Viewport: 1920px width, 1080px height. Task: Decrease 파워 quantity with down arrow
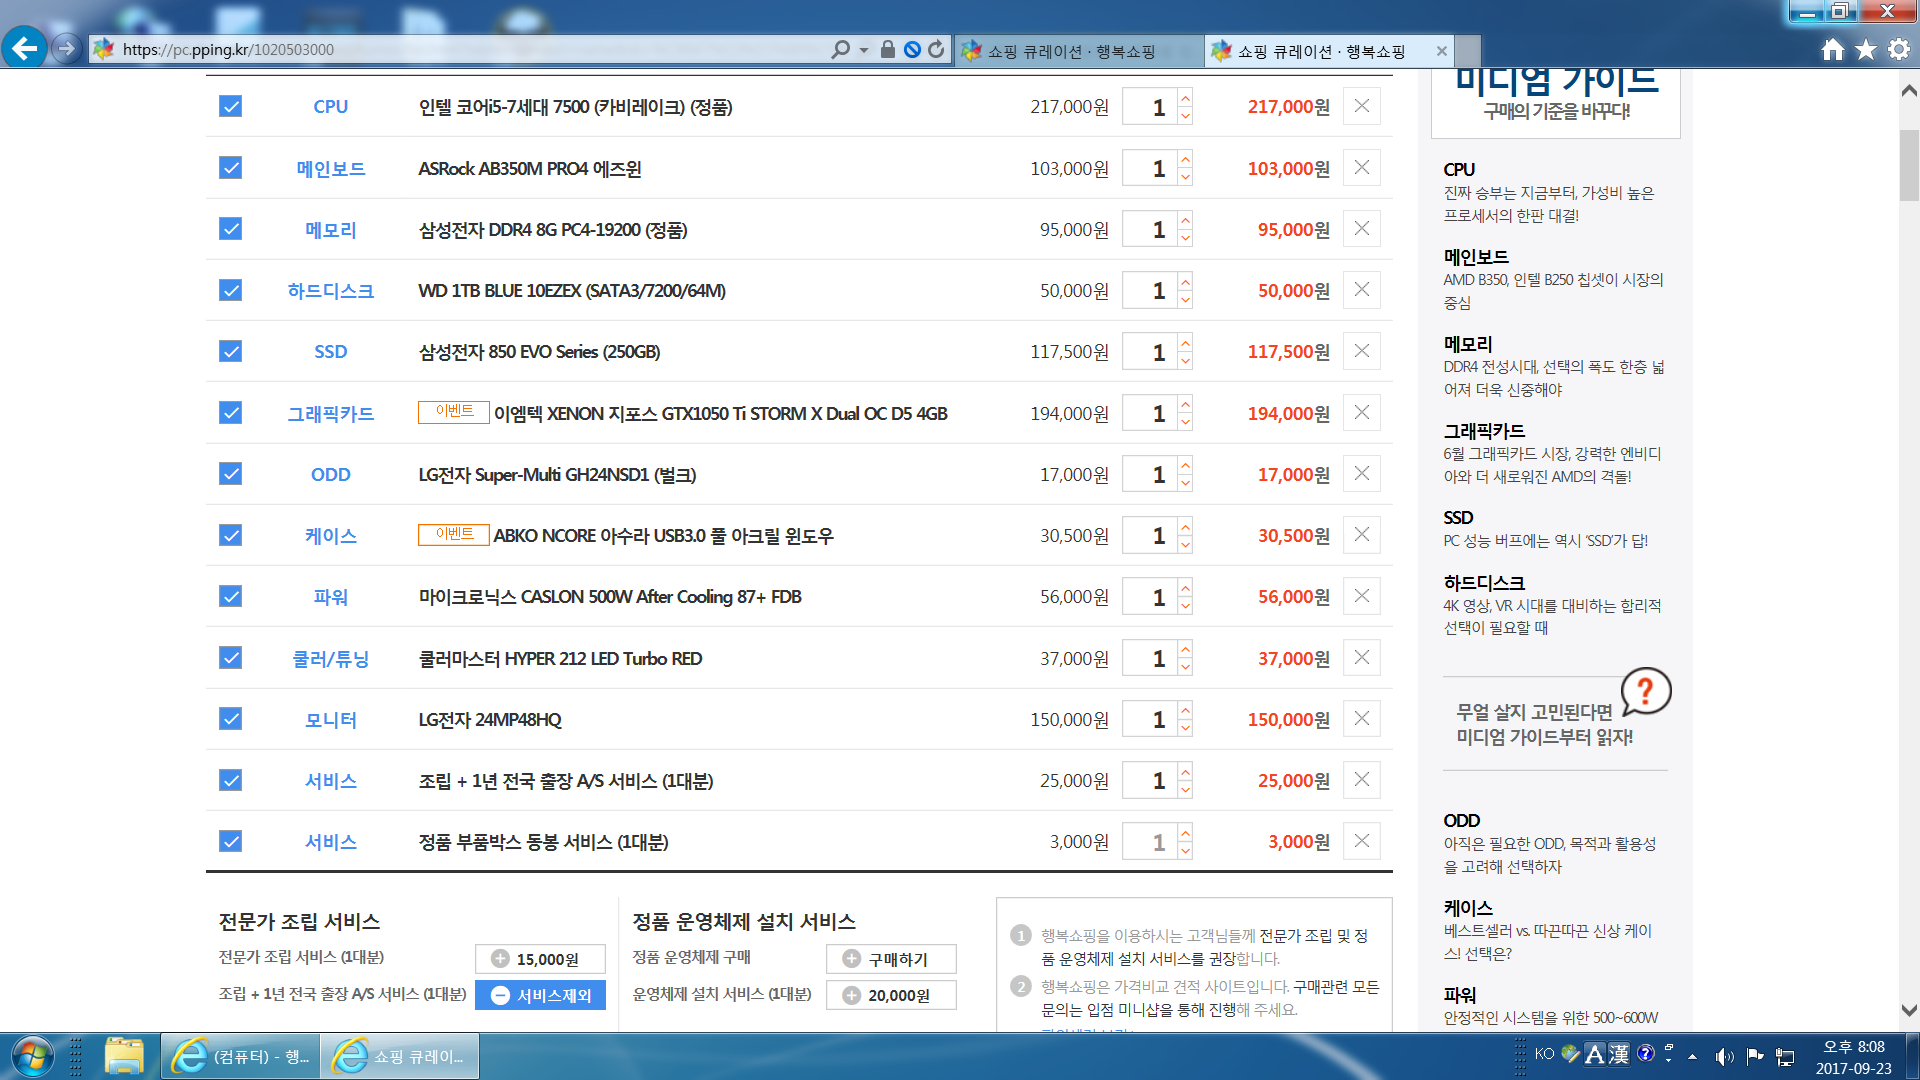pos(1185,606)
